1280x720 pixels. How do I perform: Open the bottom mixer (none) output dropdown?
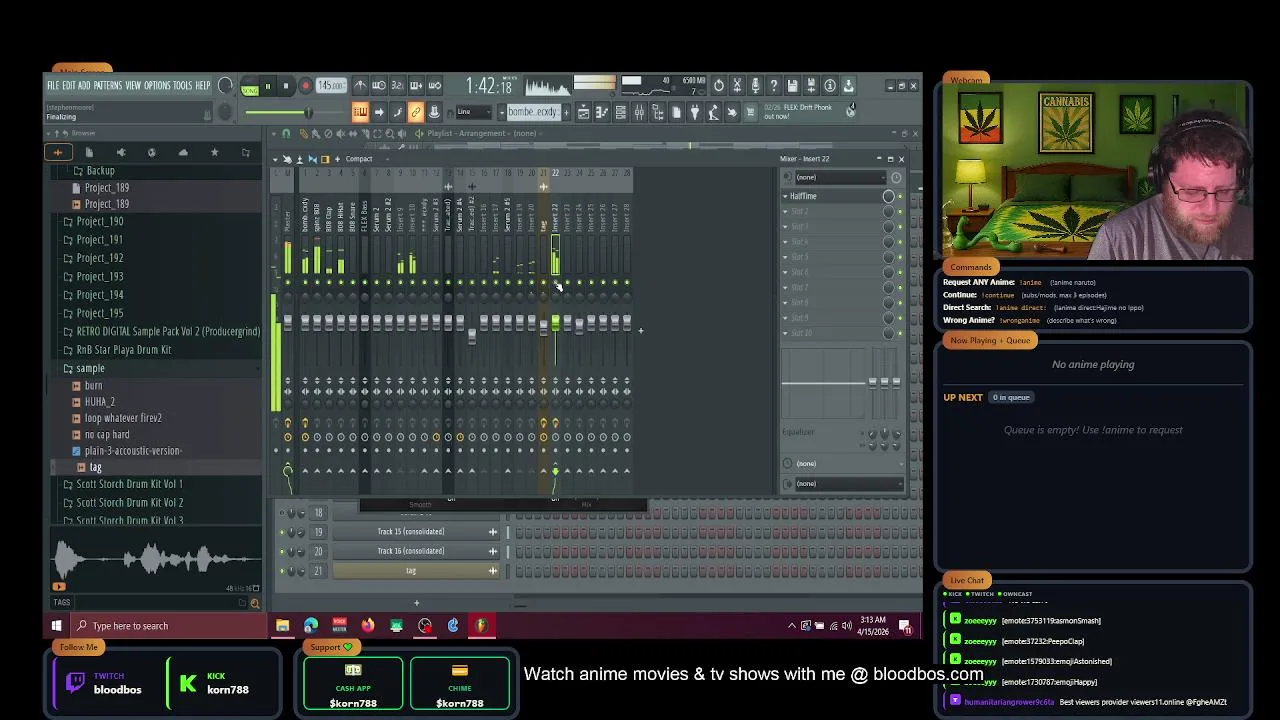pos(847,484)
